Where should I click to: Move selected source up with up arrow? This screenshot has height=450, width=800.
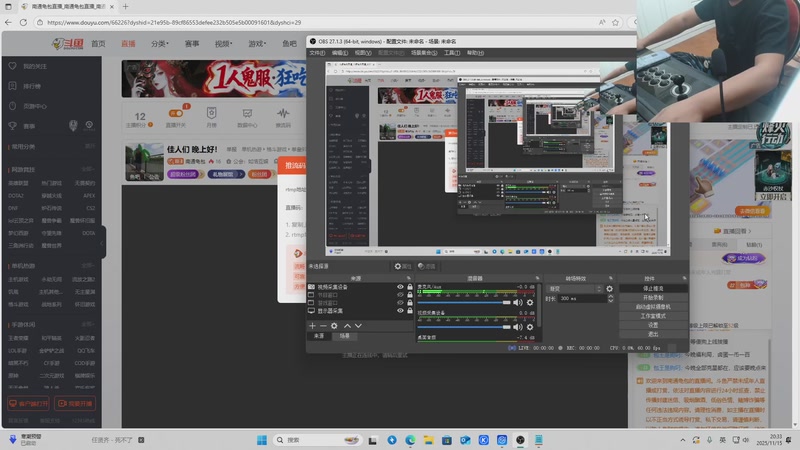pyautogui.click(x=347, y=326)
